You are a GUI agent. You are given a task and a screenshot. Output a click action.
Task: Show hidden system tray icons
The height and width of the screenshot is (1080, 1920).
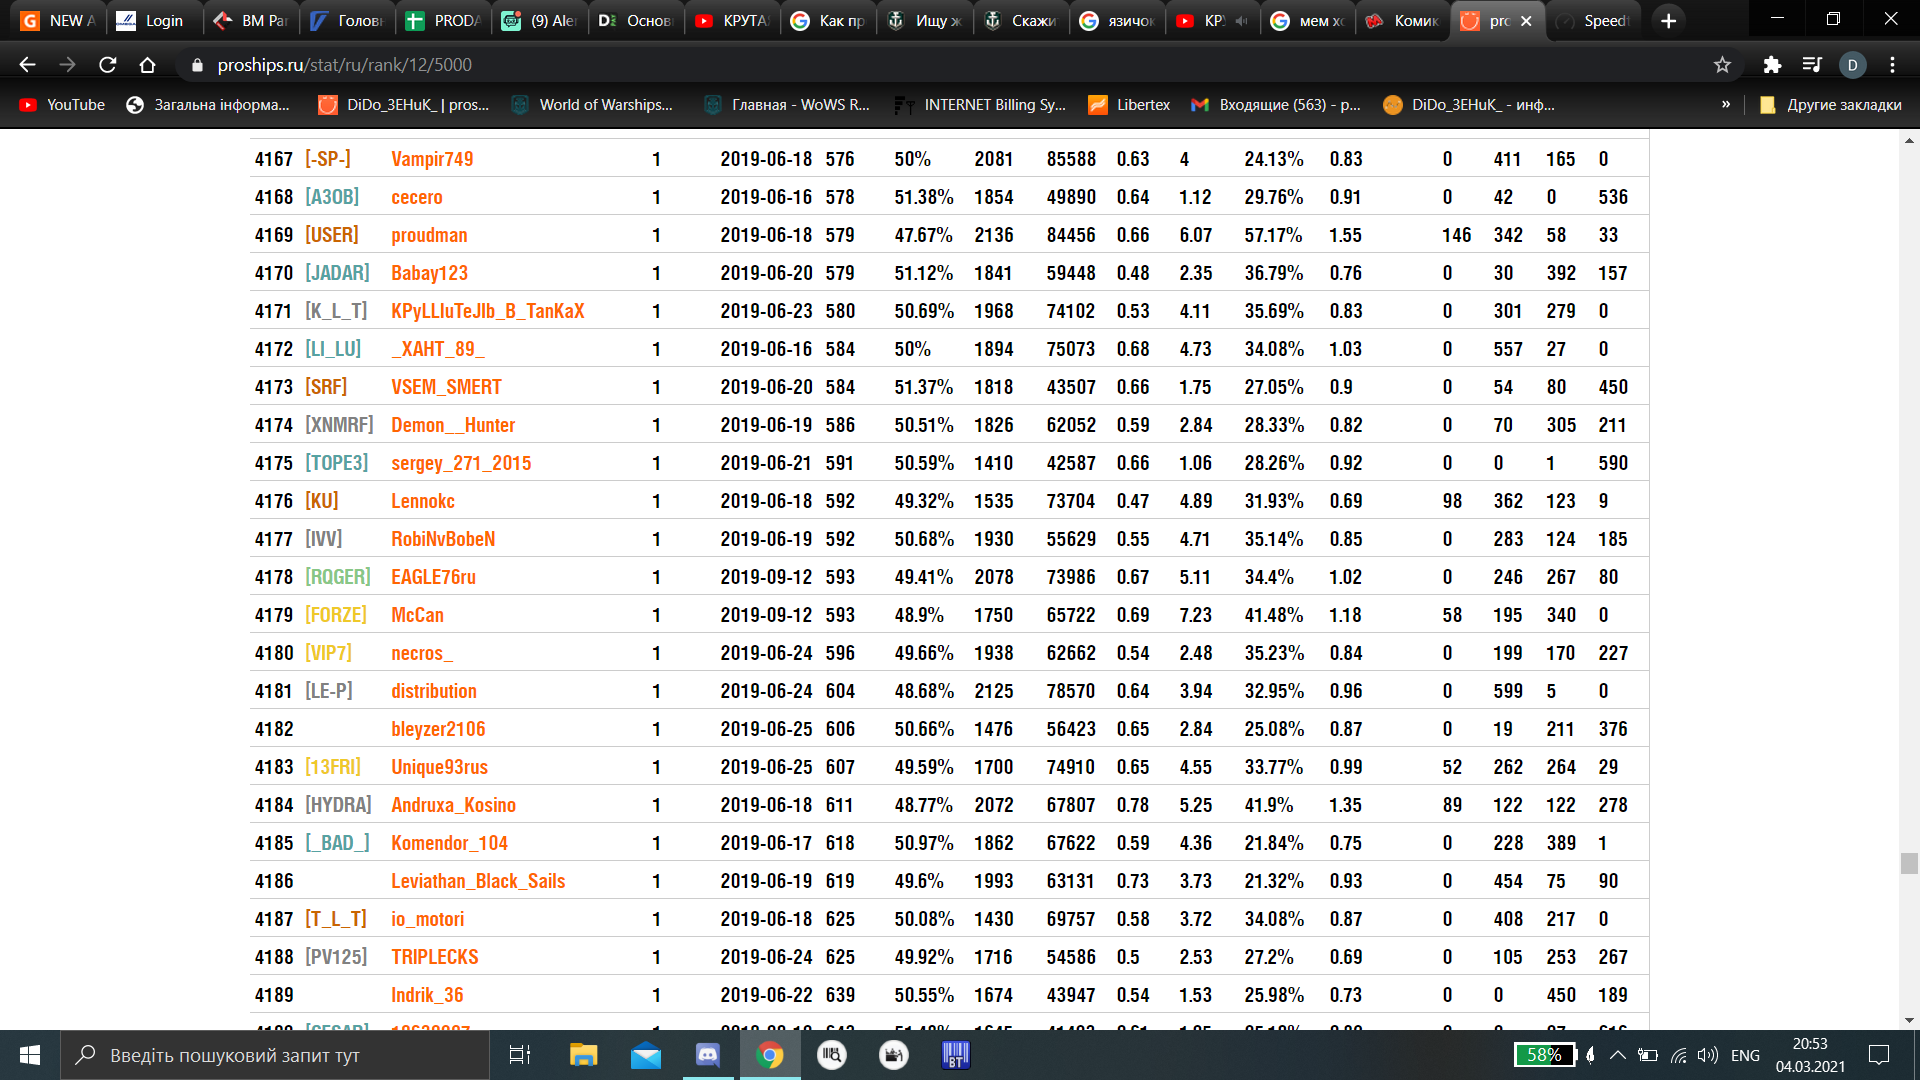pyautogui.click(x=1617, y=1055)
